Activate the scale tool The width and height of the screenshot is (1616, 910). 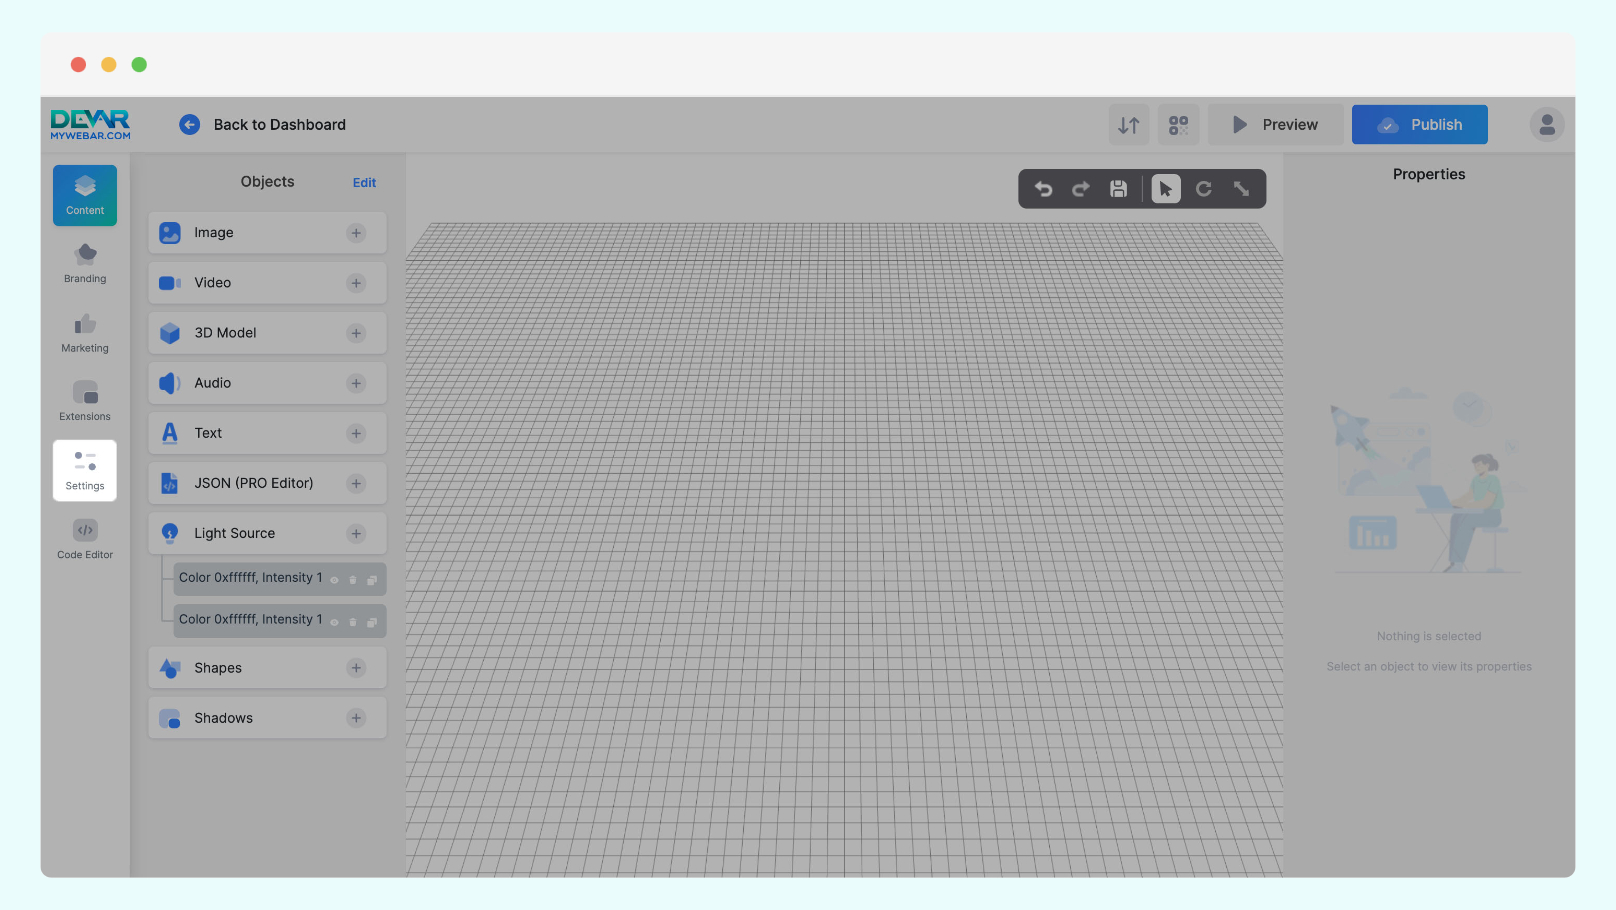click(1241, 189)
